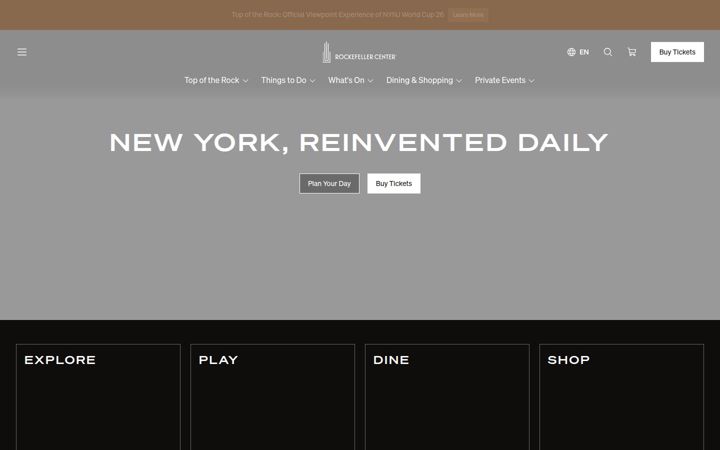The width and height of the screenshot is (720, 450).
Task: Click the 'NEW YORK, REINVENTED DAILY' headline
Action: [x=359, y=143]
